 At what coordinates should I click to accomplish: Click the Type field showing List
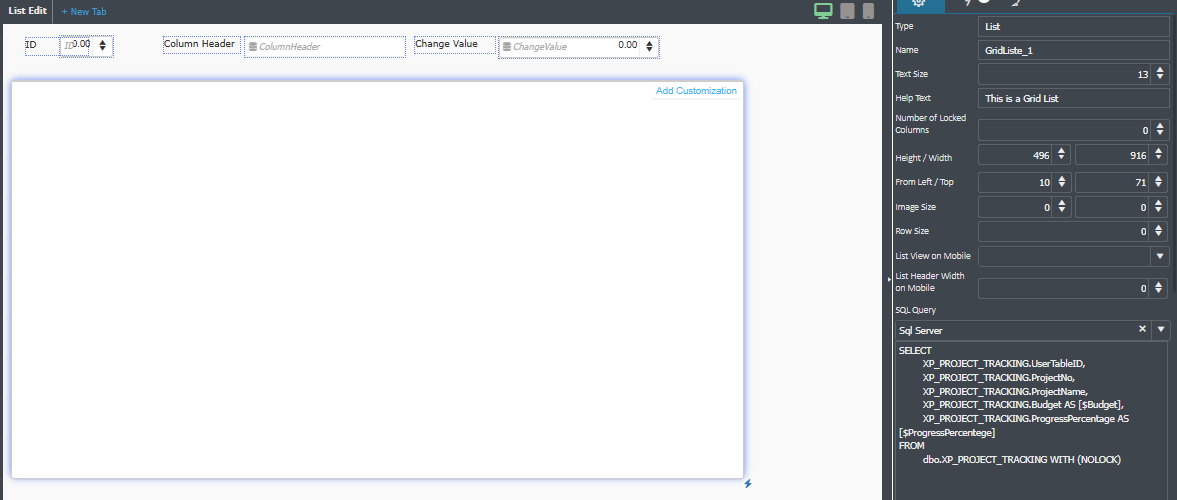pos(1073,26)
